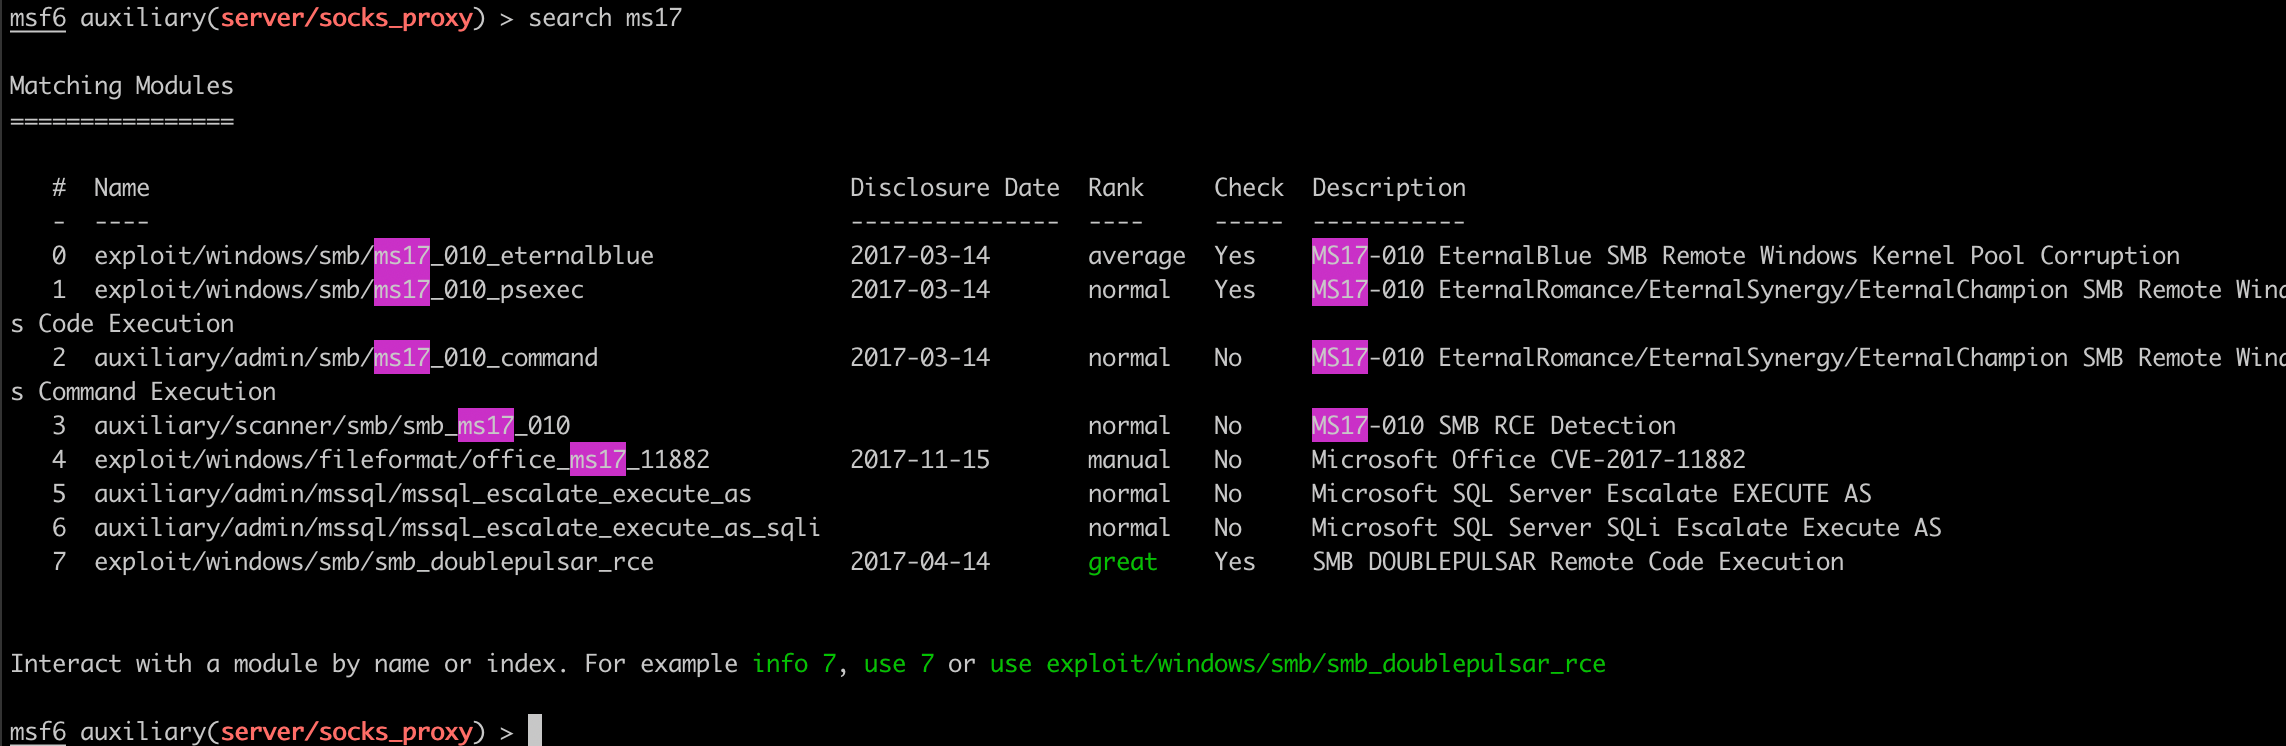This screenshot has width=2286, height=746.
Task: Click green 'use exploit/windows/smb/smb_doublepulsar_rce' example
Action: pyautogui.click(x=1298, y=664)
